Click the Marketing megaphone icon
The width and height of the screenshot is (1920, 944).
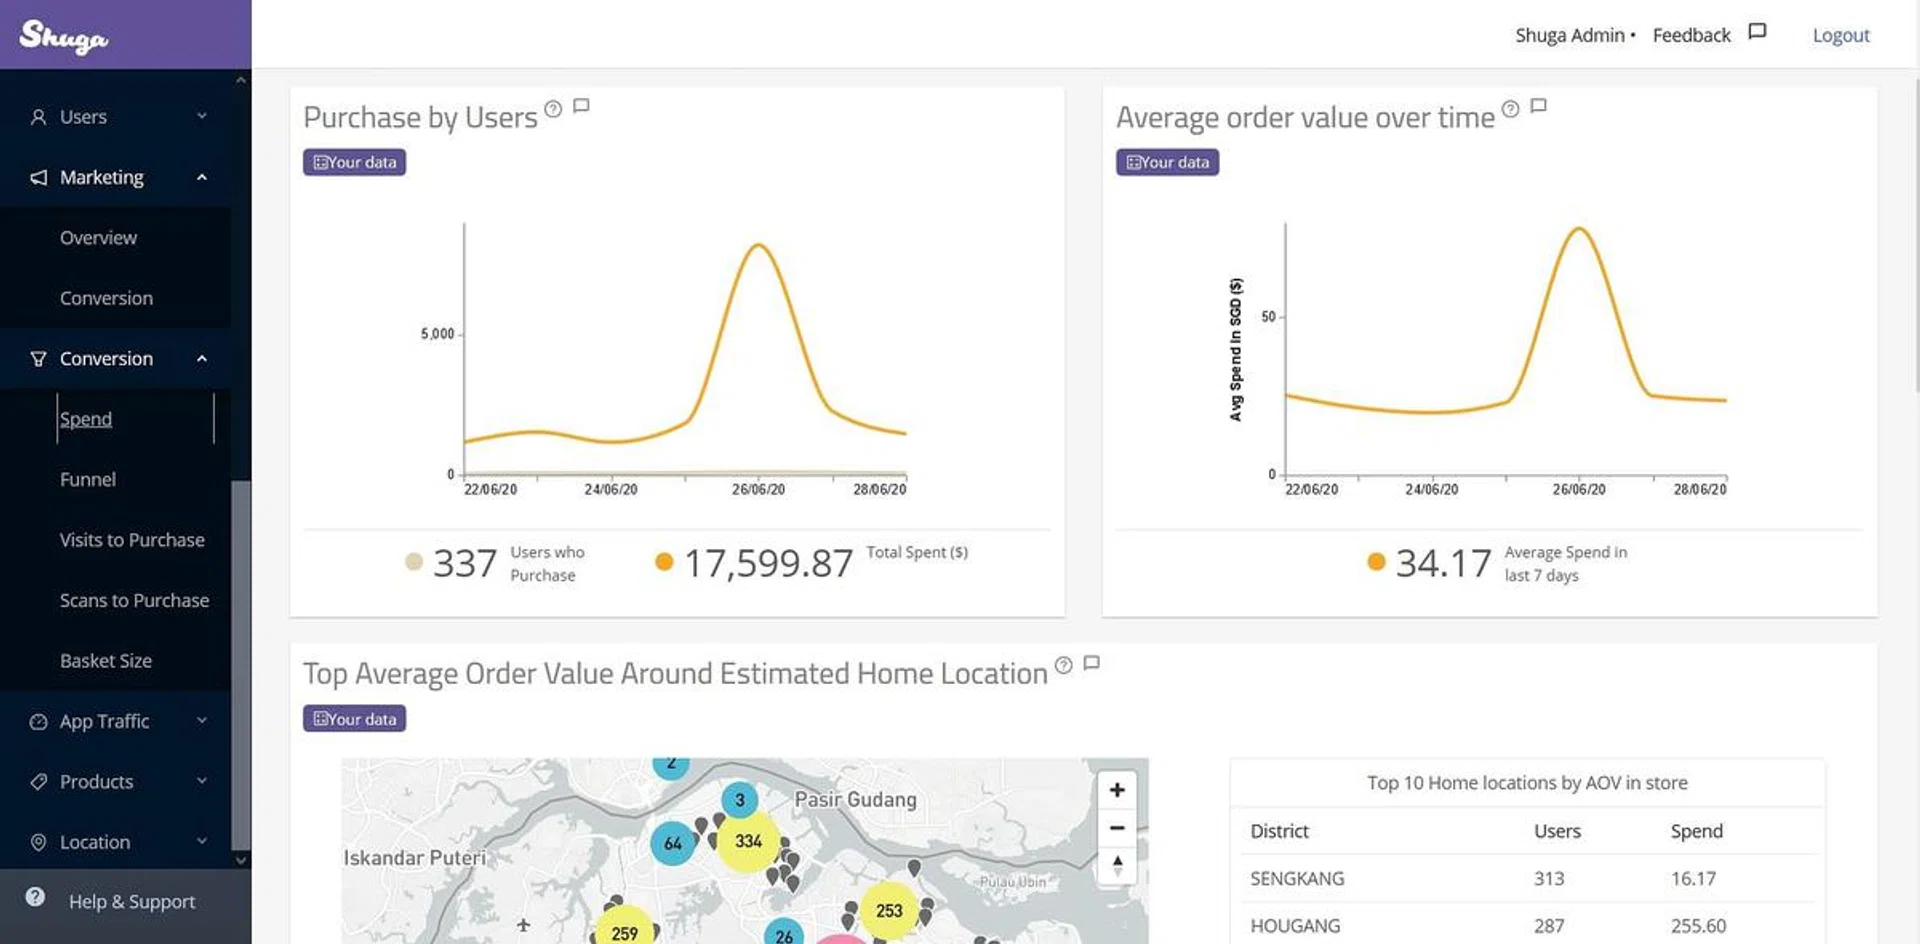point(37,177)
